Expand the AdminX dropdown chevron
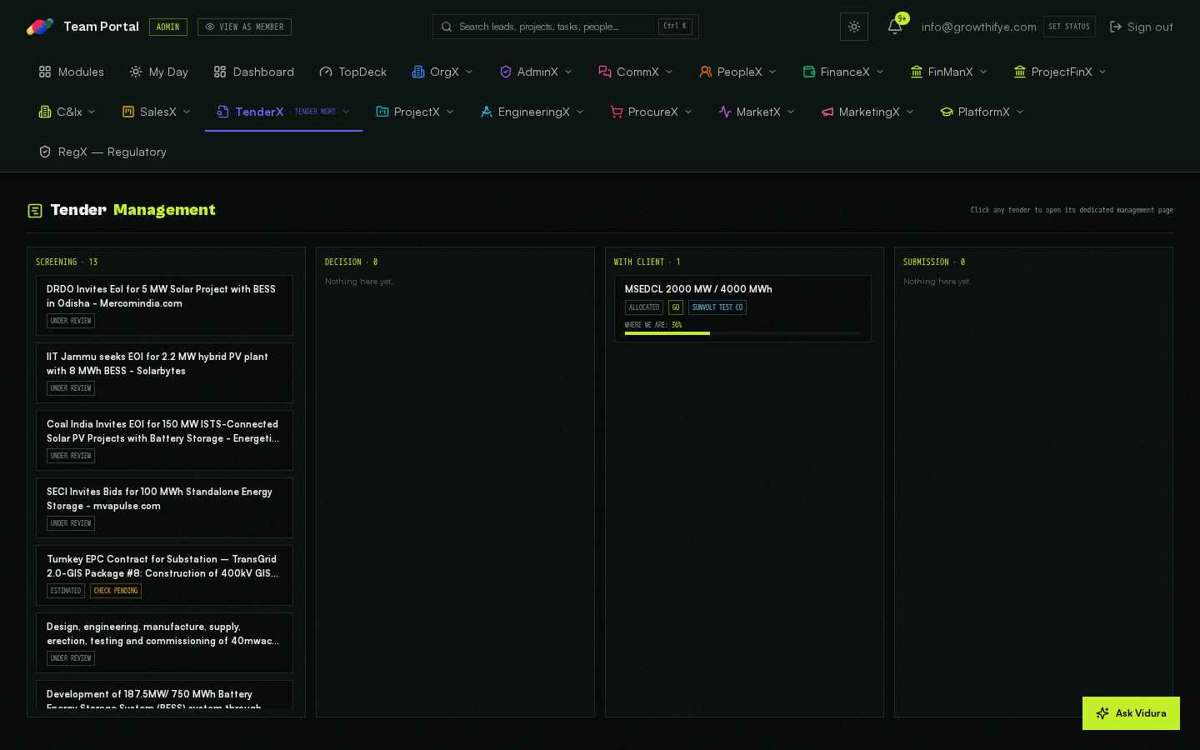The width and height of the screenshot is (1200, 750). click(x=568, y=72)
